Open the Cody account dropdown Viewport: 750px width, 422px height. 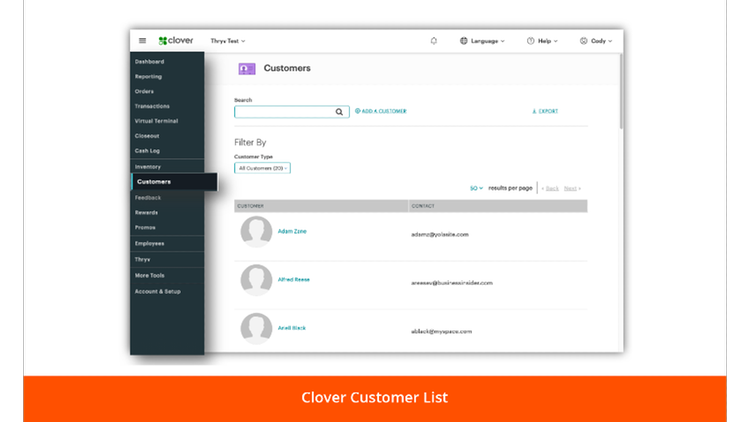pyautogui.click(x=601, y=41)
